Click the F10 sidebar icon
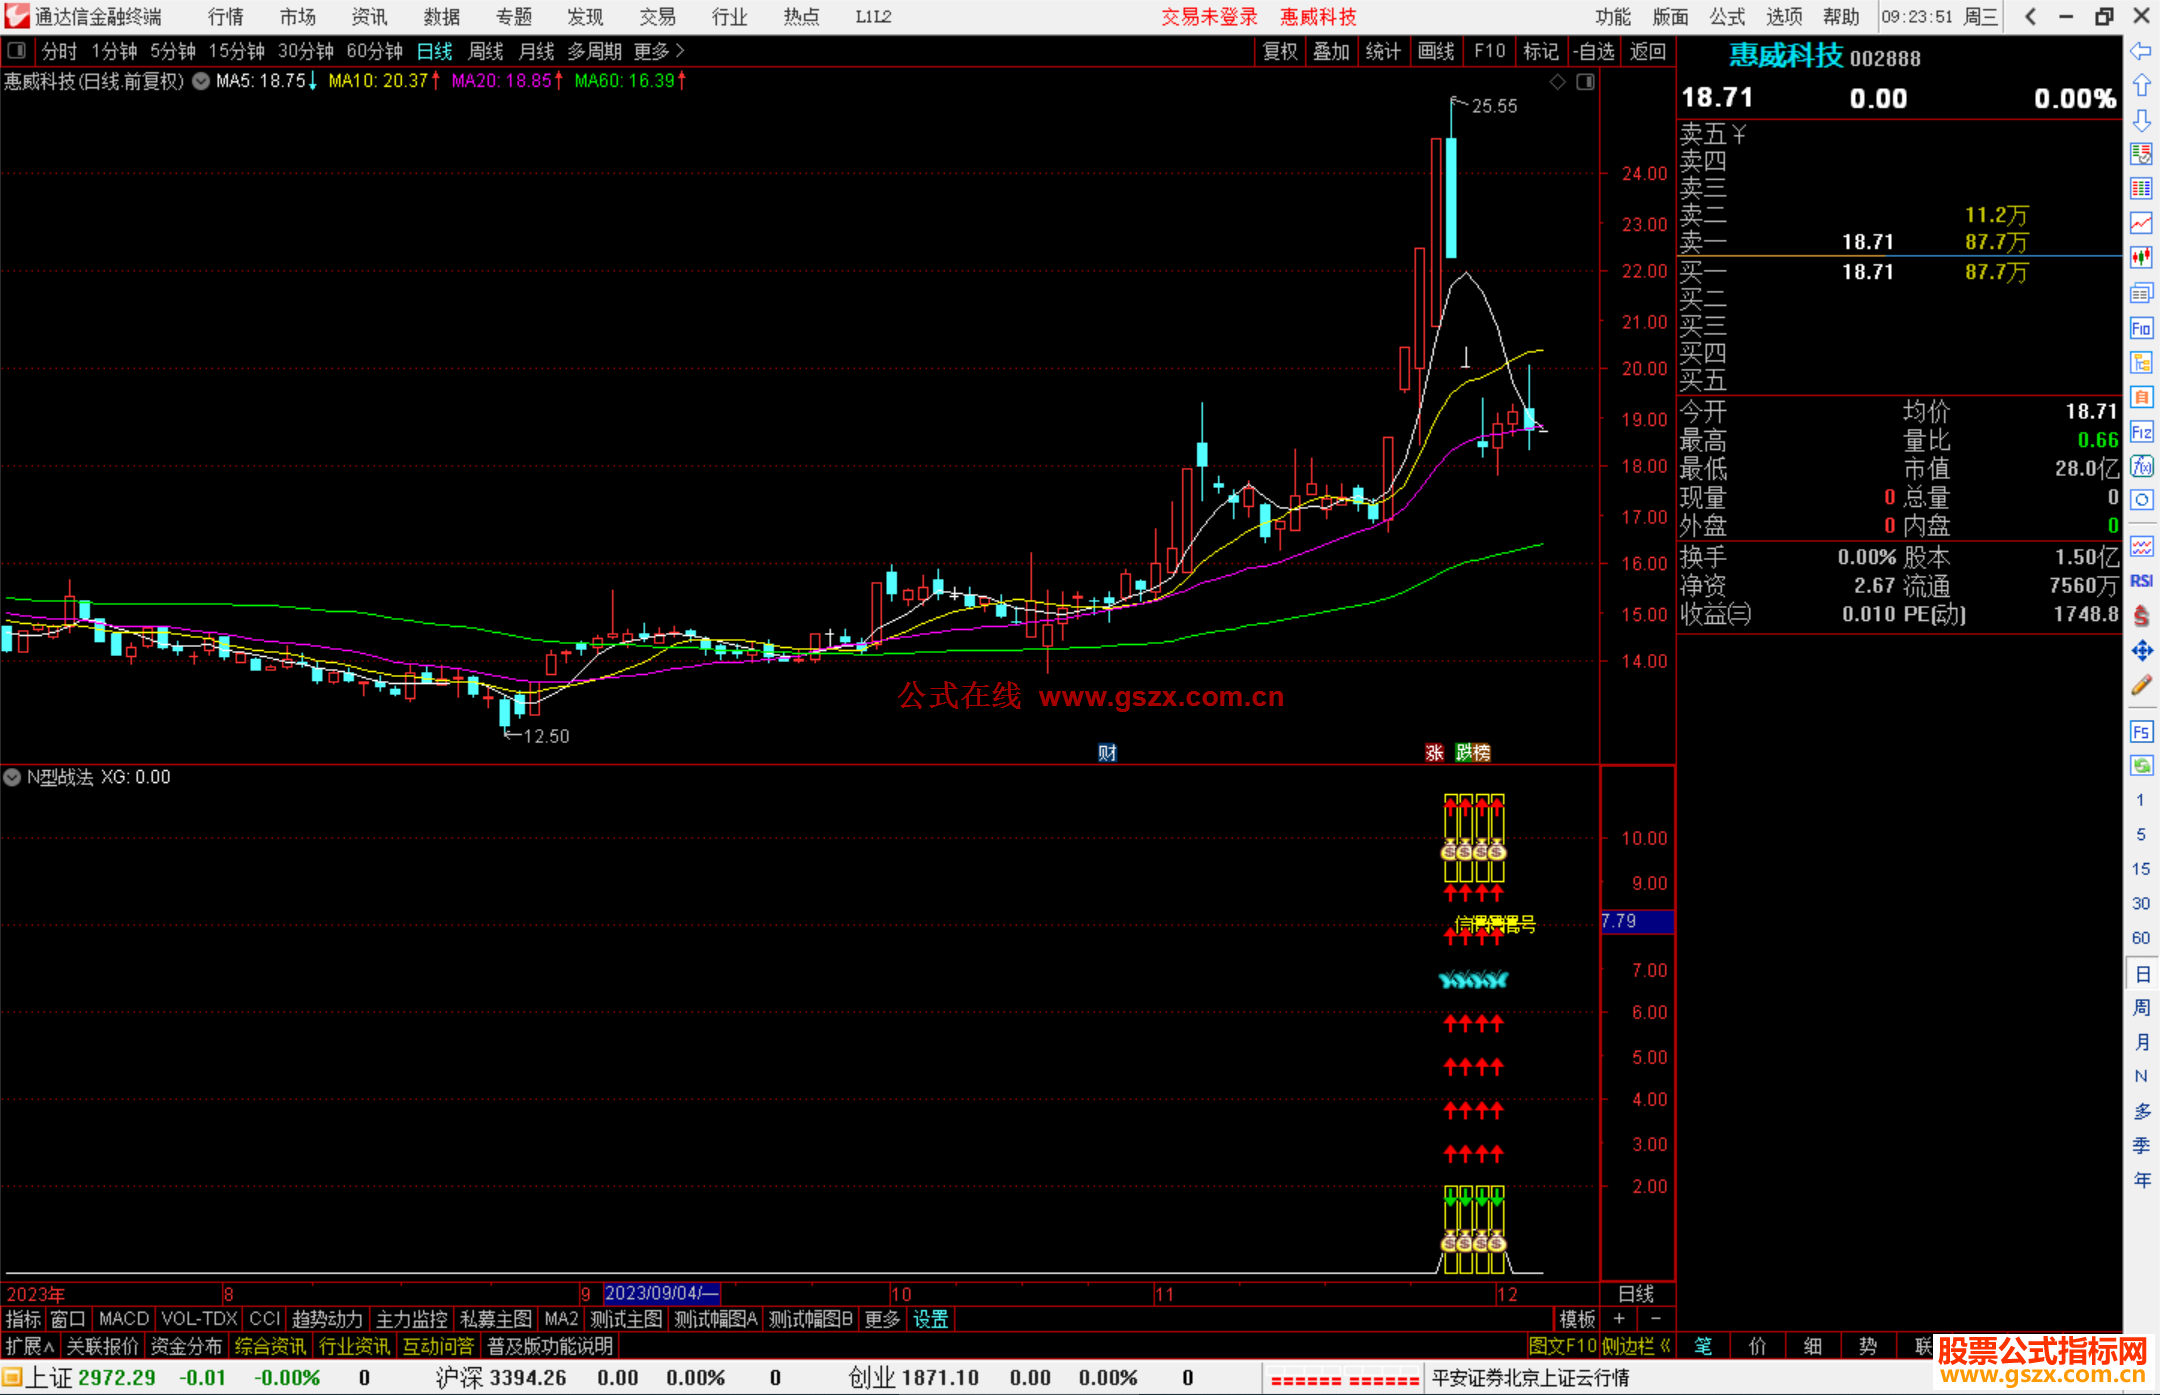Screen dimensions: 2160x1395 pos(2141,329)
